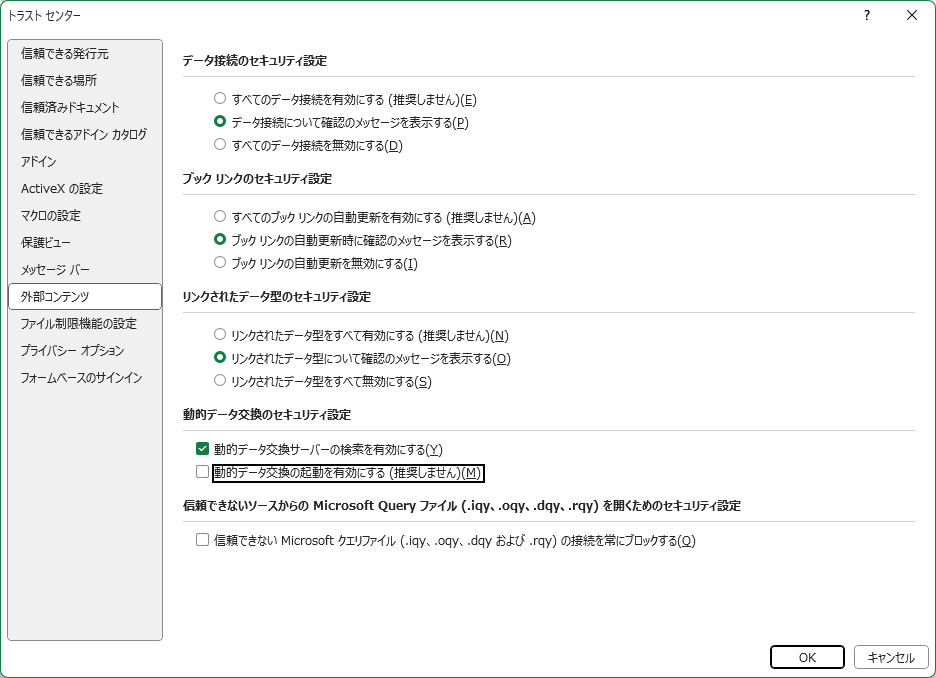Close the トラスト センター dialog
936x678 pixels.
tap(912, 16)
